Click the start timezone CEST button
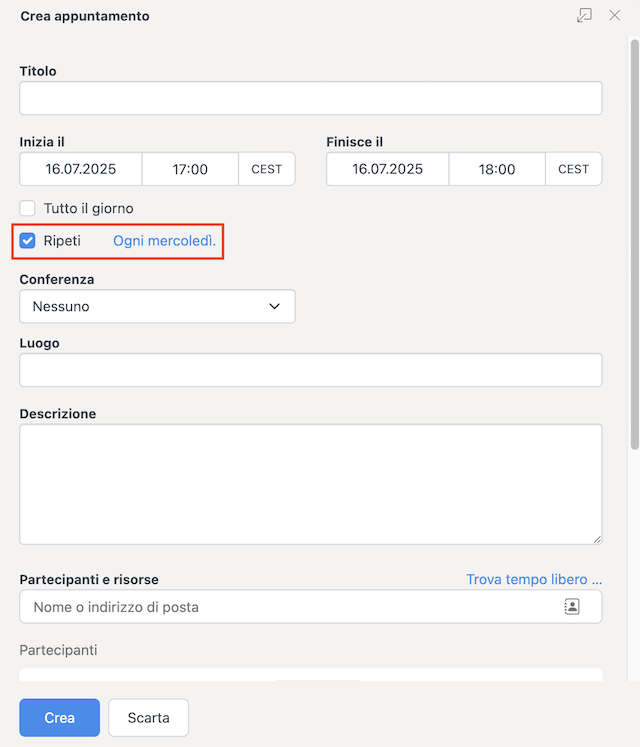 (x=267, y=169)
